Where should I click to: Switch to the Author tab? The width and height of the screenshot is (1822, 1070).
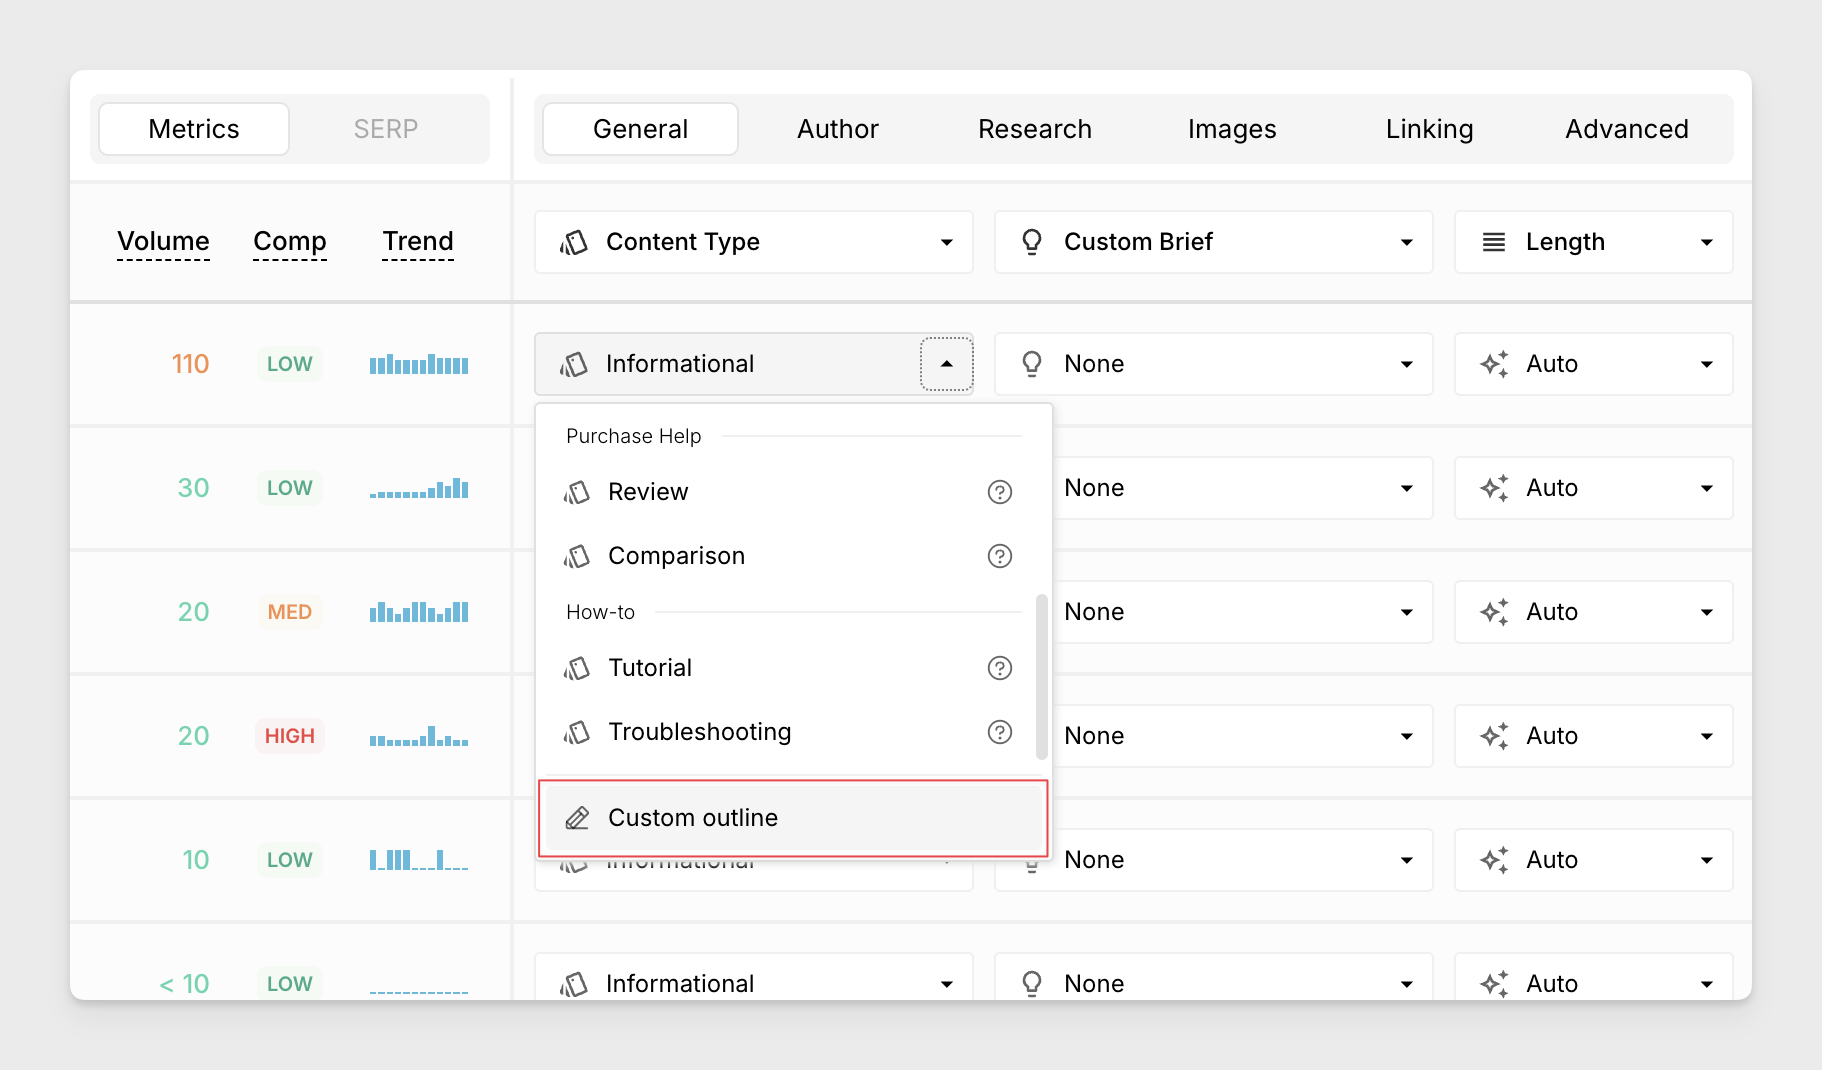click(837, 129)
